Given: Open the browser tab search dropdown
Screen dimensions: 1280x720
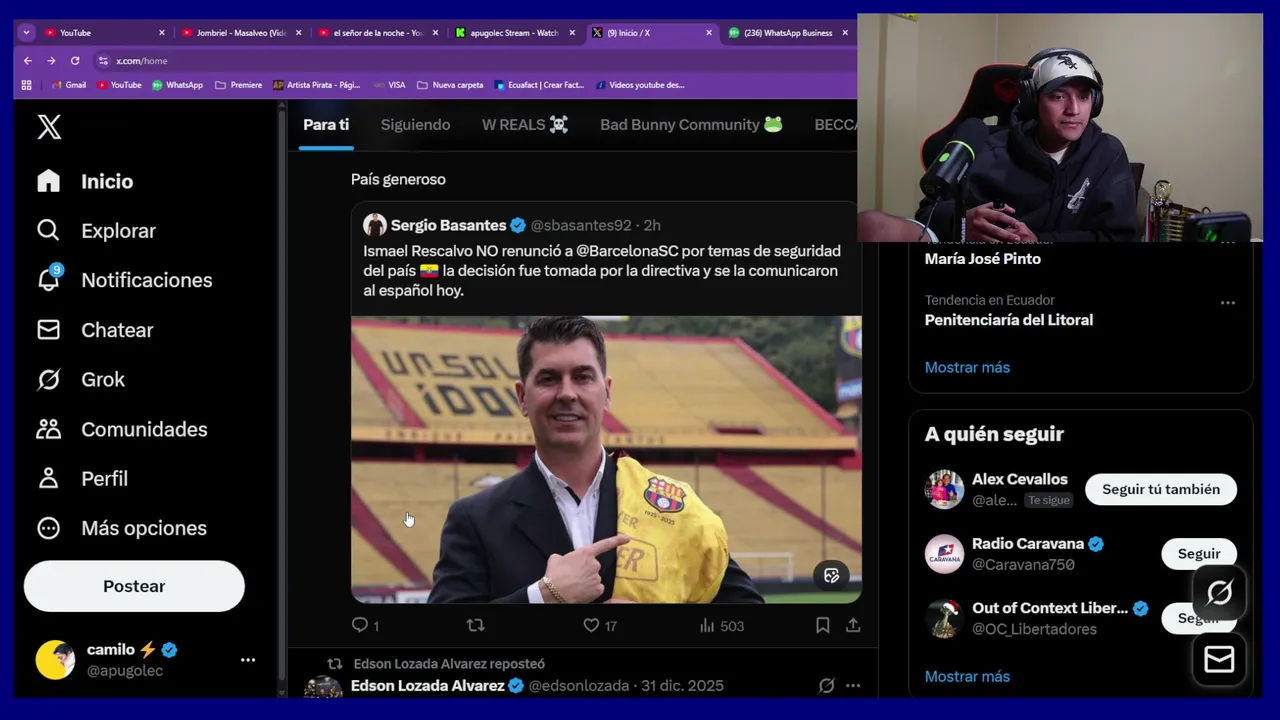Looking at the screenshot, I should (27, 33).
